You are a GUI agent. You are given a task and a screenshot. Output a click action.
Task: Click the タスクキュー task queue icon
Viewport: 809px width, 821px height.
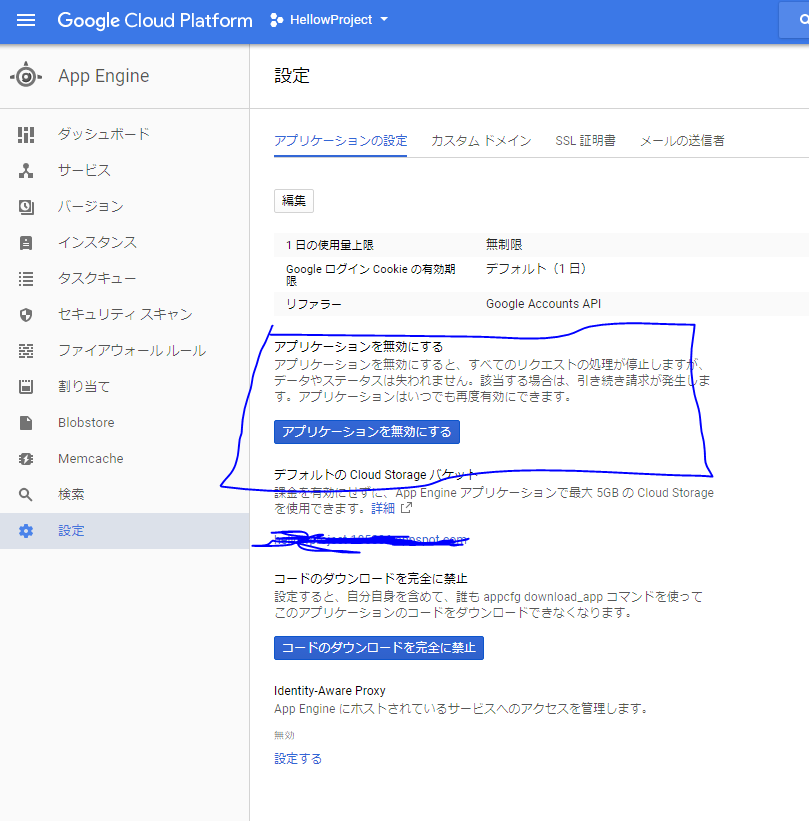coord(26,279)
